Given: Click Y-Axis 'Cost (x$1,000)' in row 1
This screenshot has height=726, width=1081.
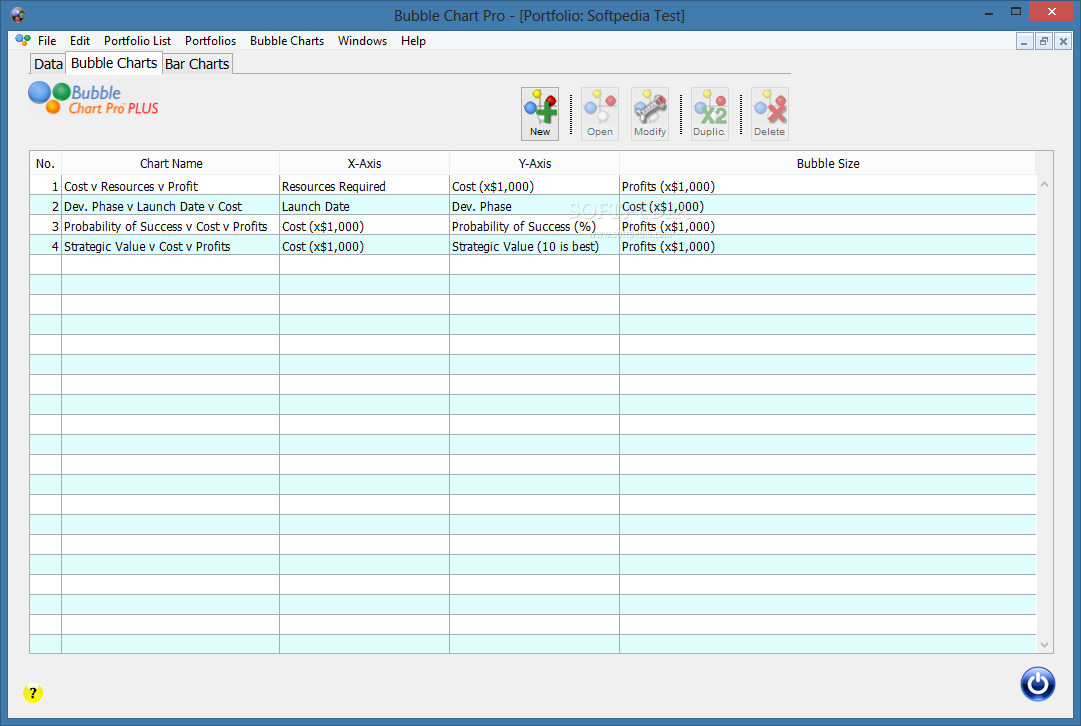Looking at the screenshot, I should (534, 186).
